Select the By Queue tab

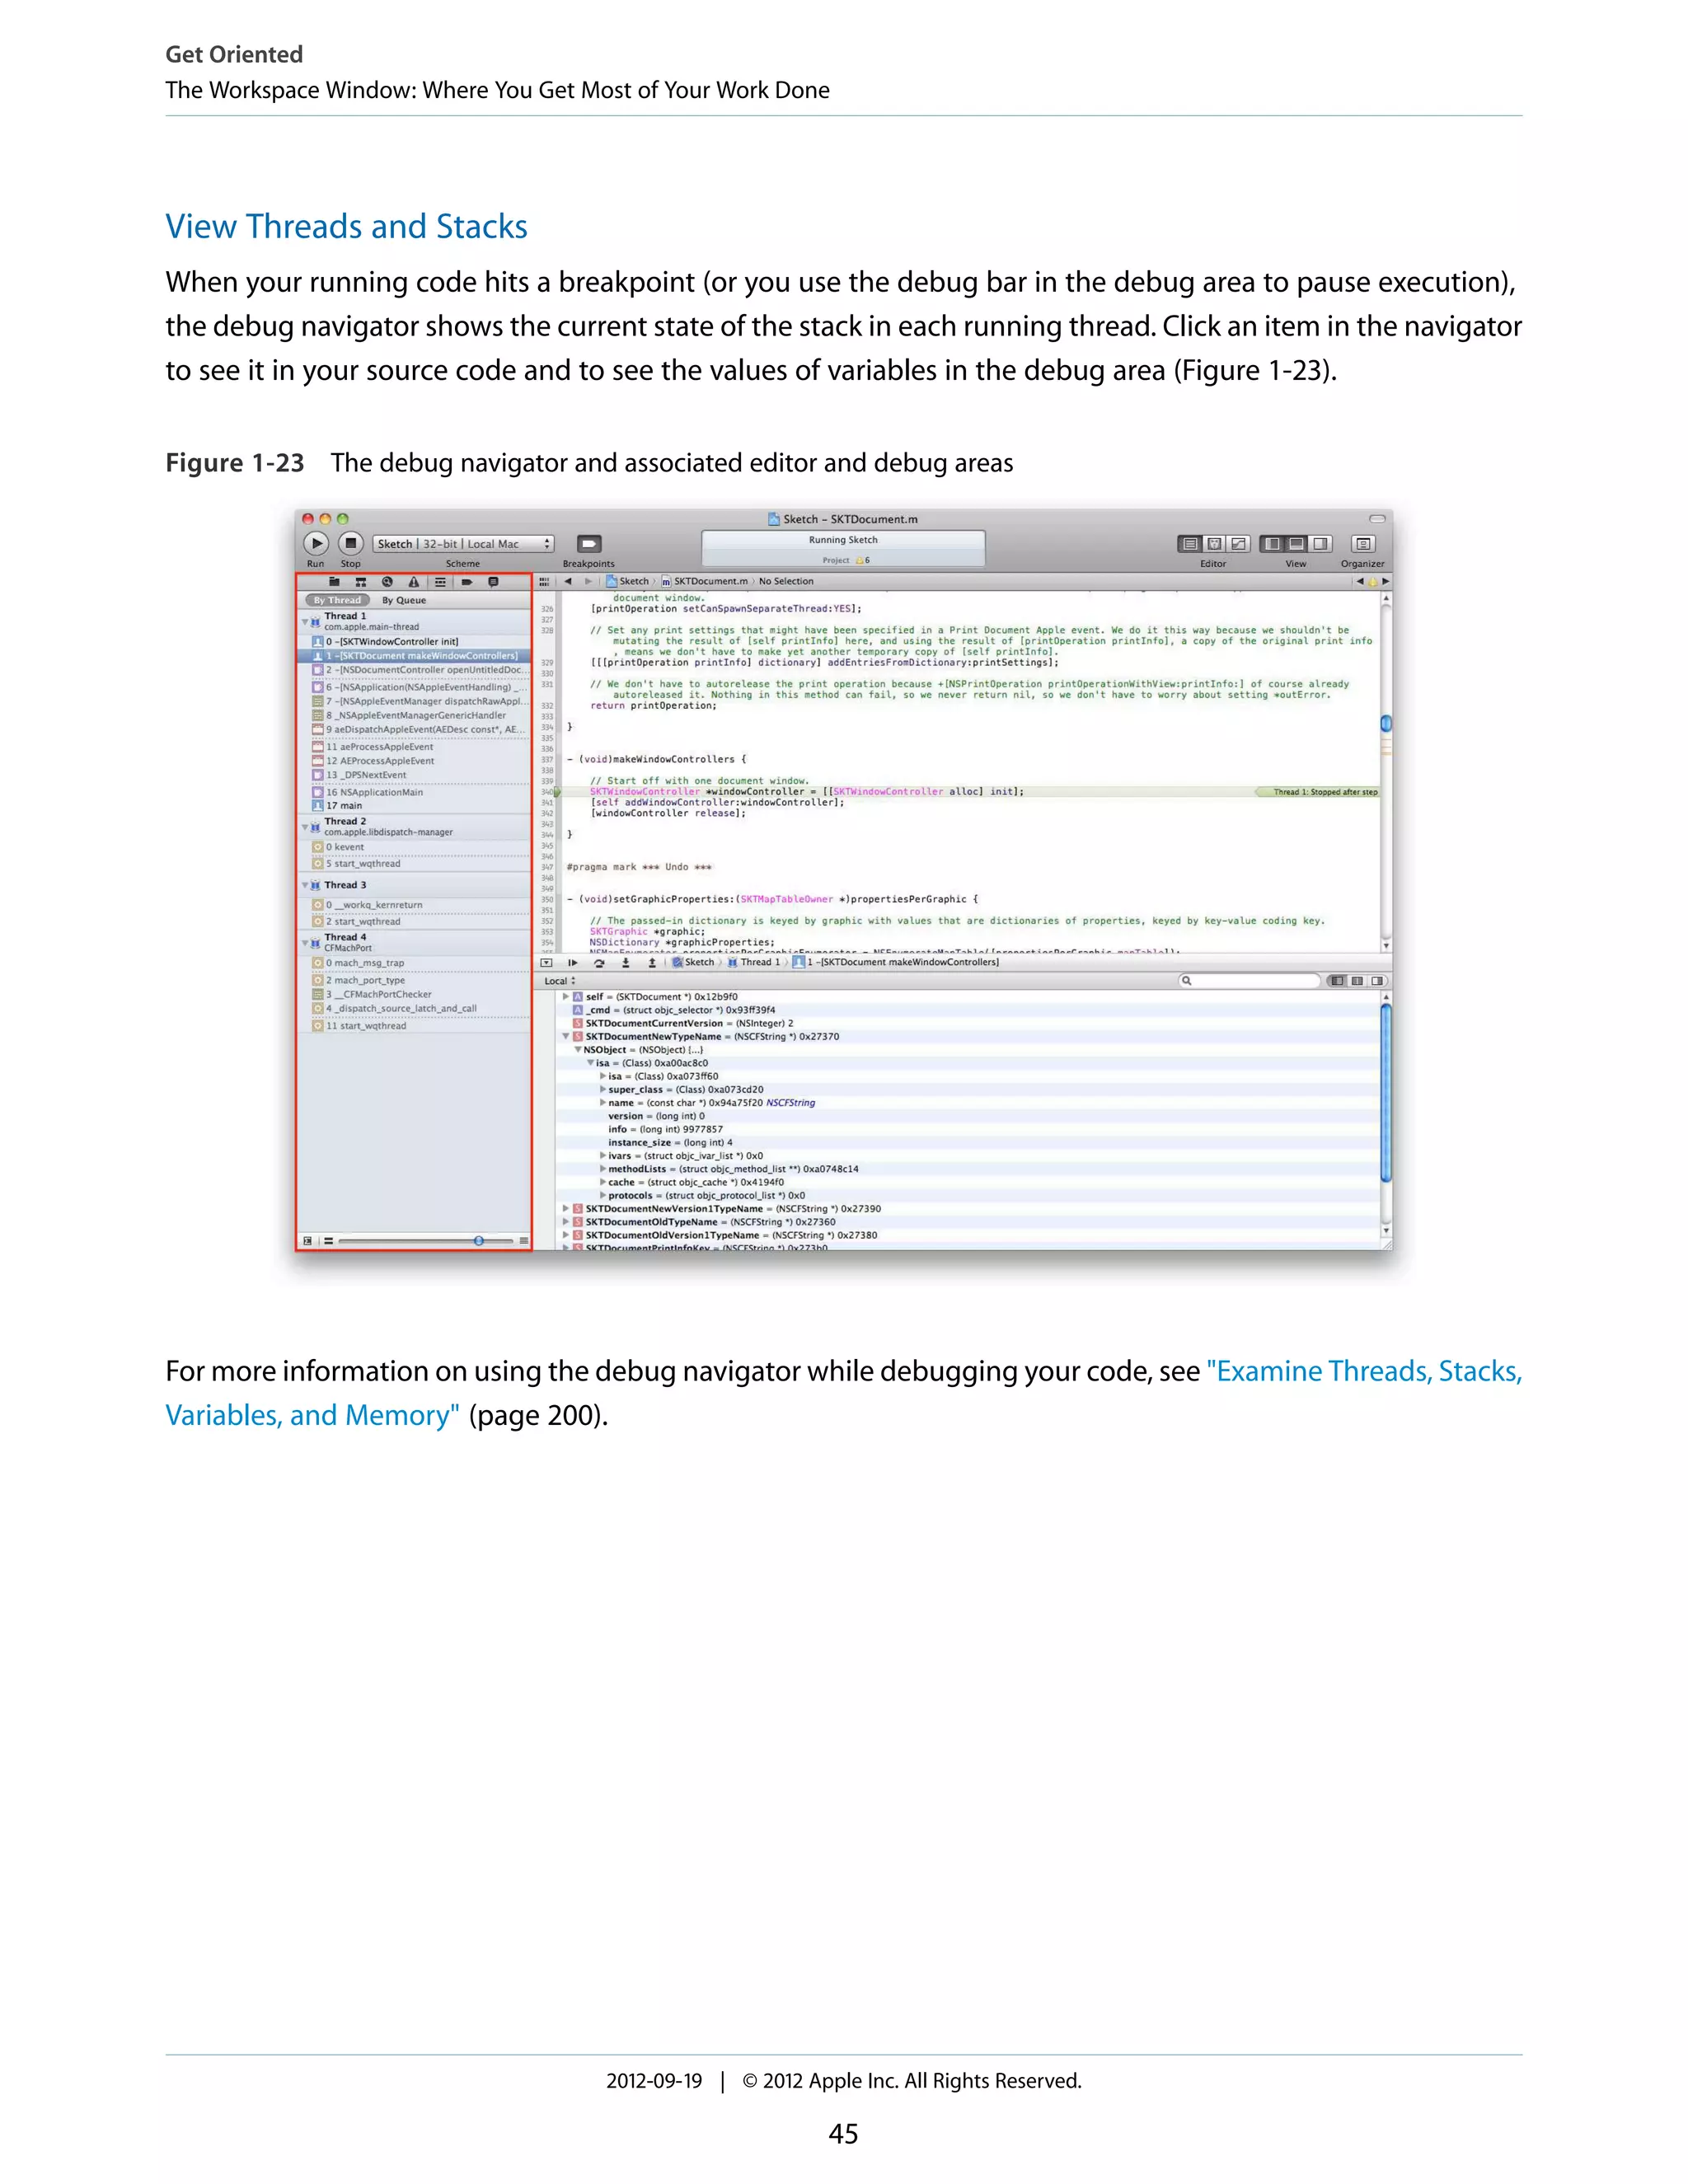click(x=404, y=600)
